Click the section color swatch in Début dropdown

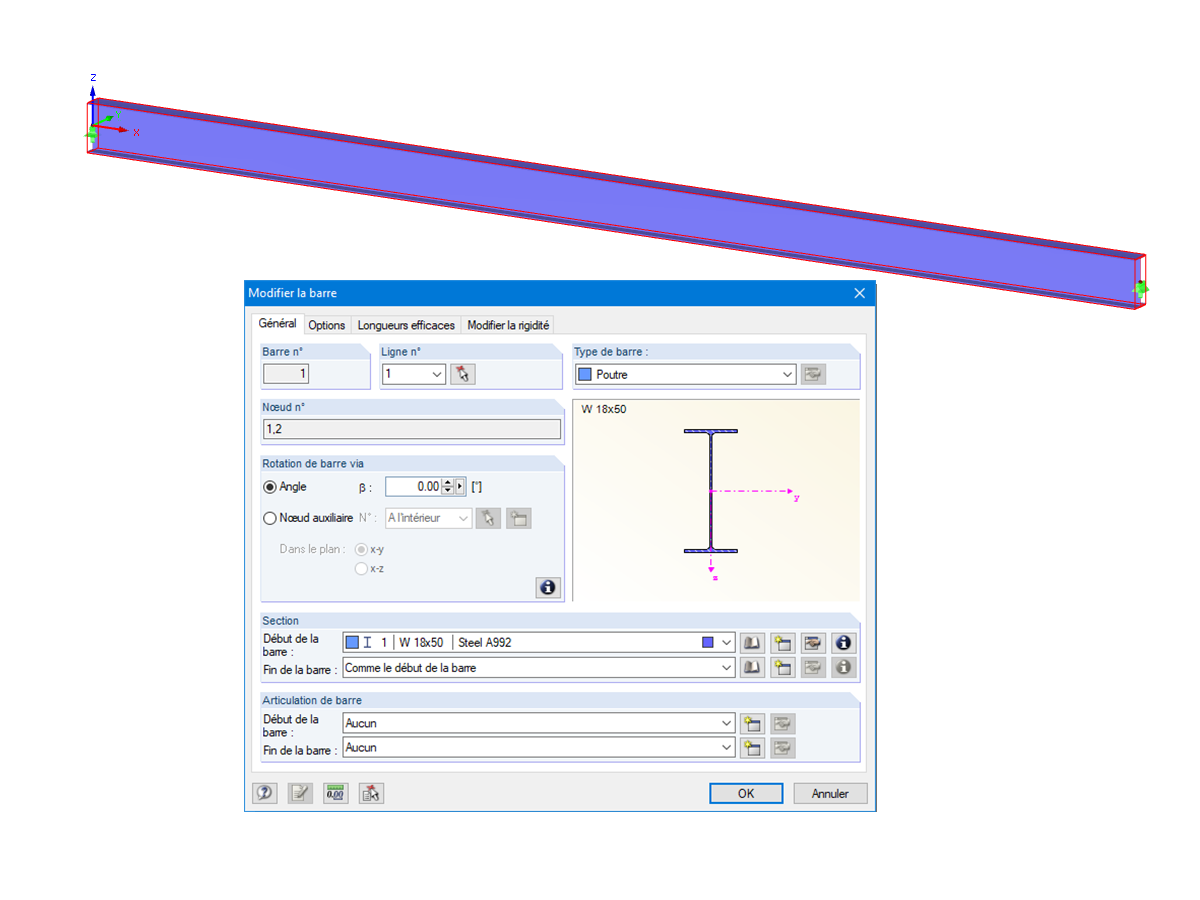pyautogui.click(x=708, y=643)
